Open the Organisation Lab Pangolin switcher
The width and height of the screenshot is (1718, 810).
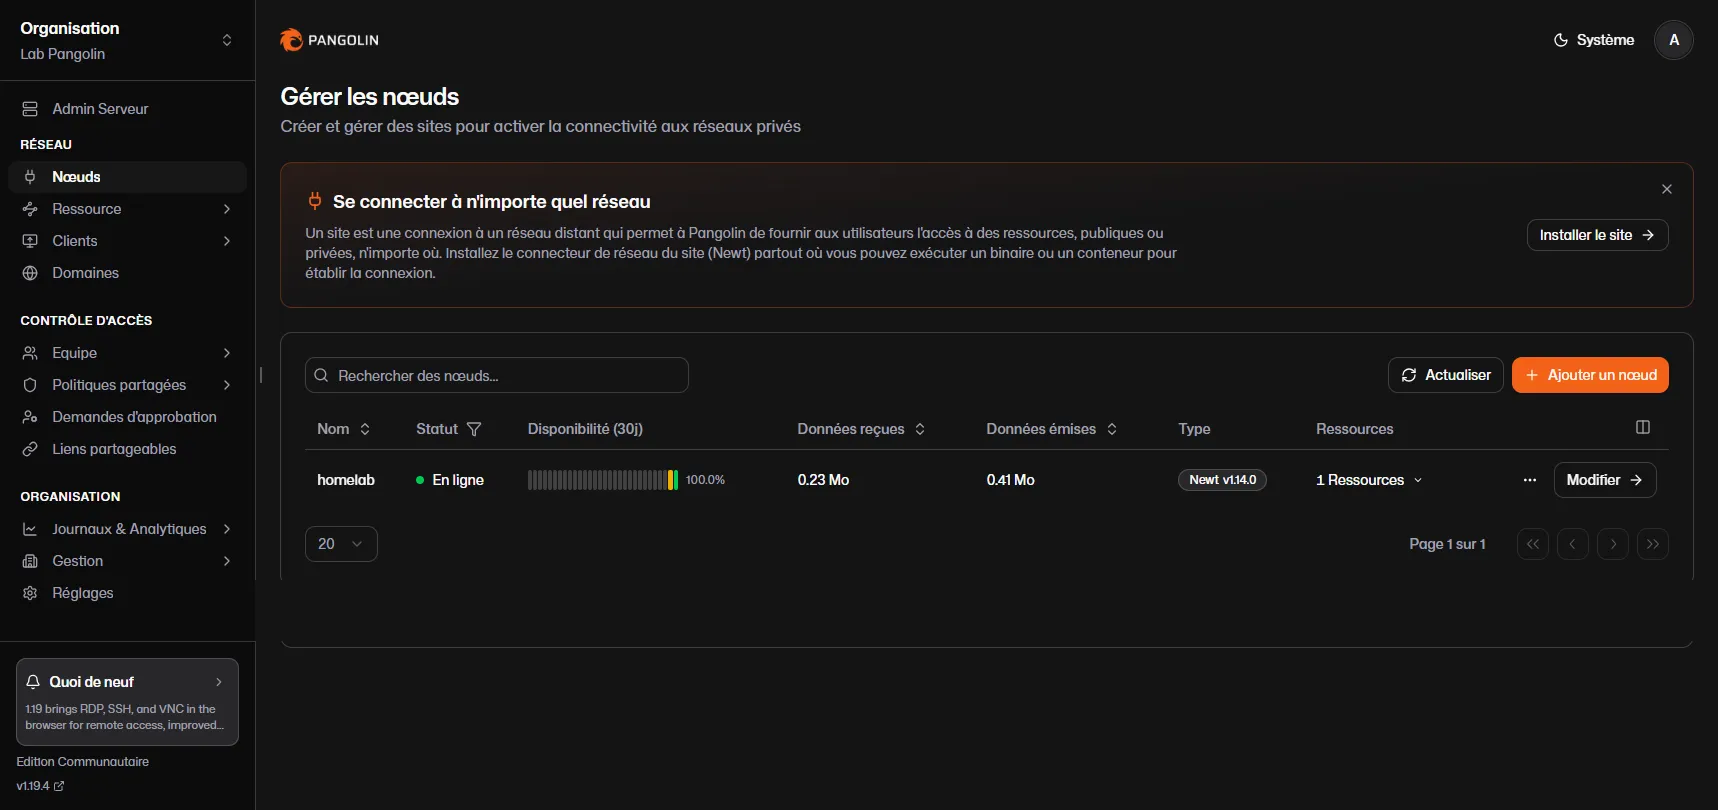(x=127, y=40)
